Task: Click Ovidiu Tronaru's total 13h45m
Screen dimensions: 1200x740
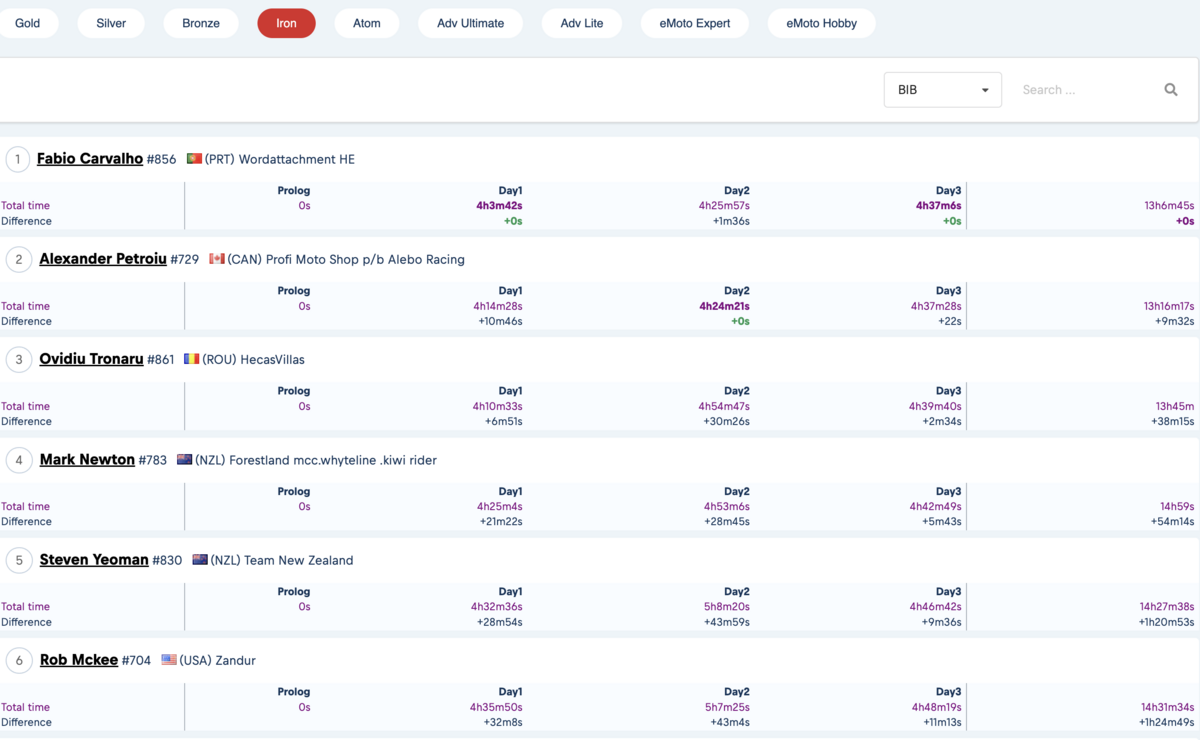Action: [x=1175, y=406]
